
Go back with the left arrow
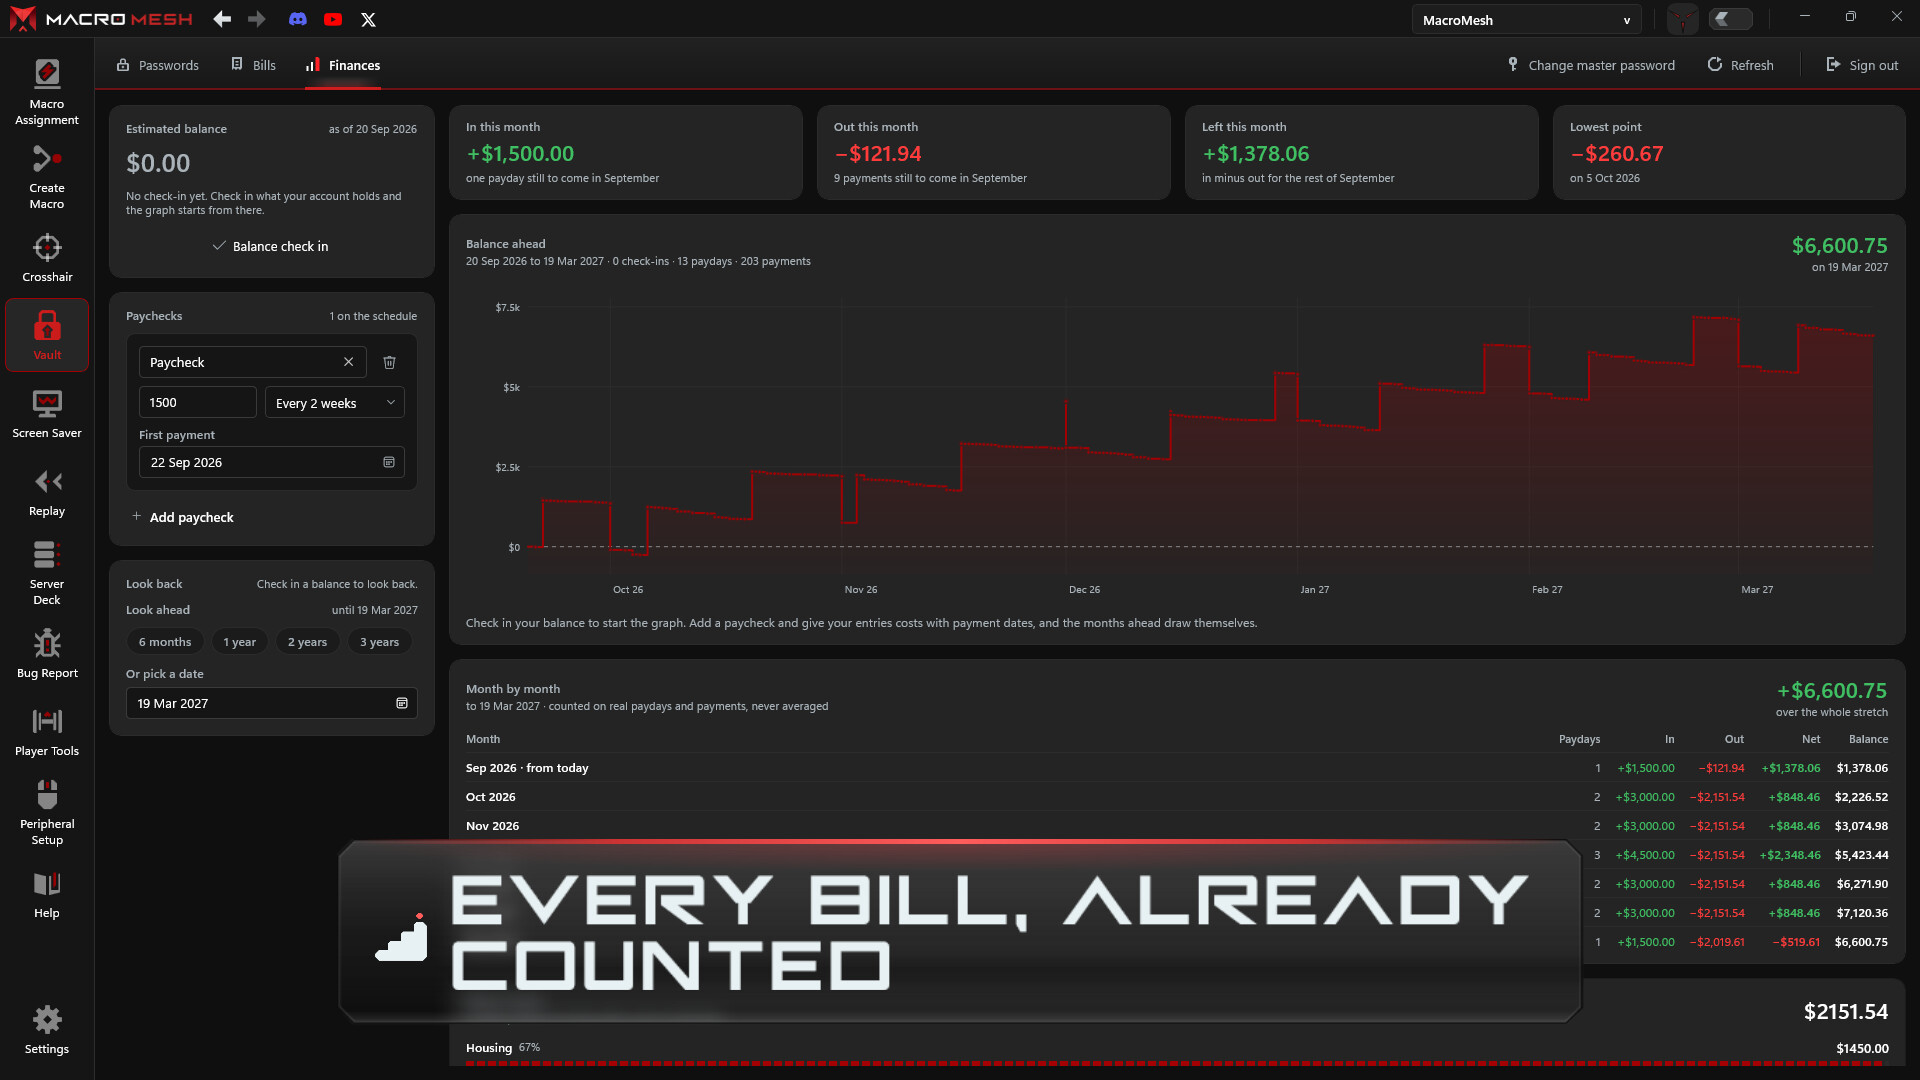(x=222, y=19)
